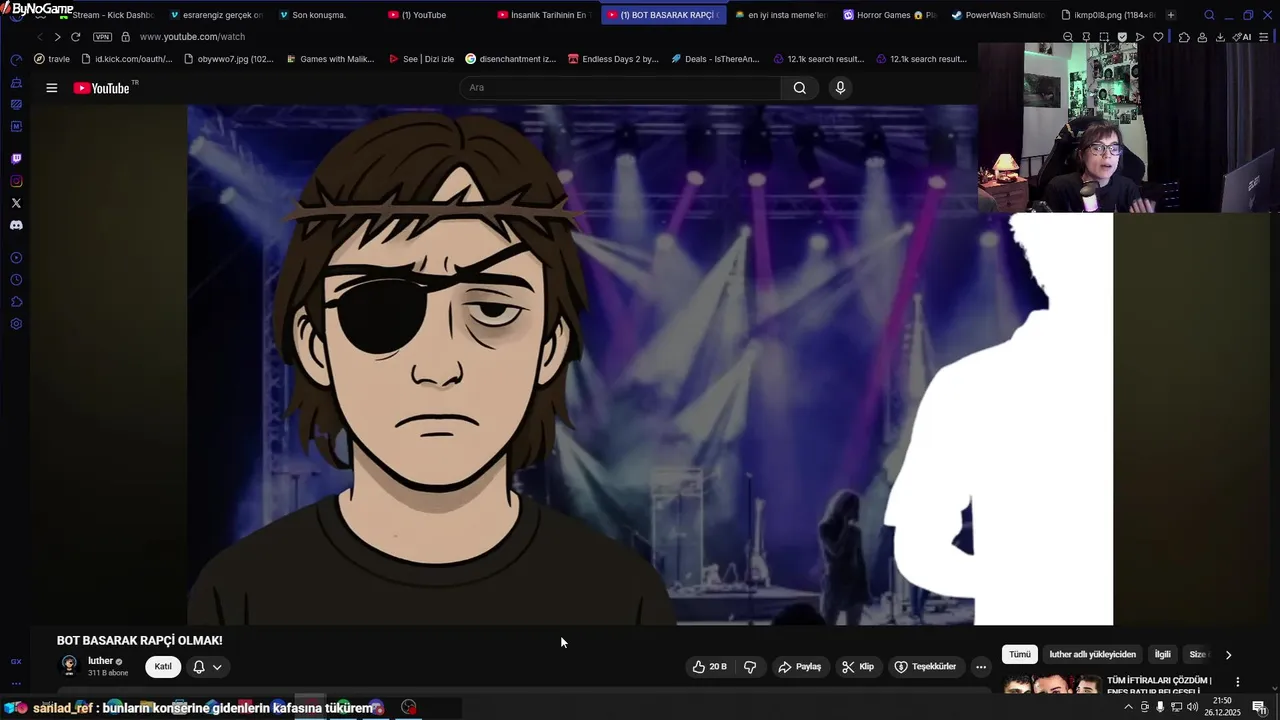Viewport: 1280px width, 720px height.
Task: Click the address bar www.youtube.com/watch
Action: (x=192, y=37)
